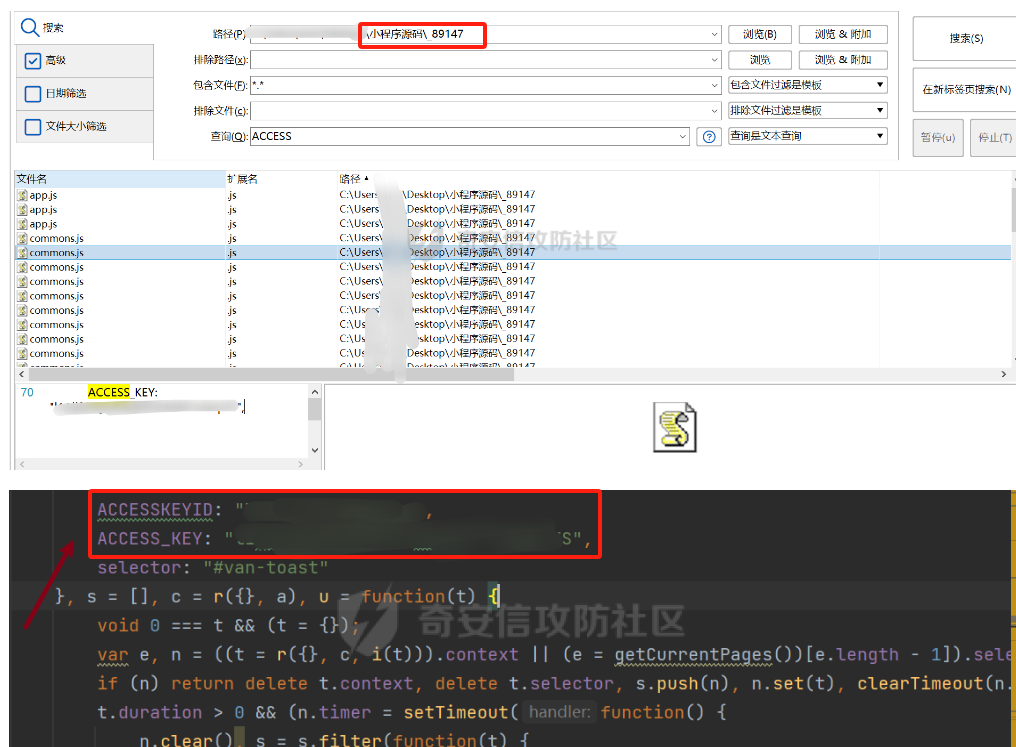Viewport: 1016px width, 747px height.
Task: Open the 包含文件过滤是模板 dropdown
Action: click(x=807, y=85)
